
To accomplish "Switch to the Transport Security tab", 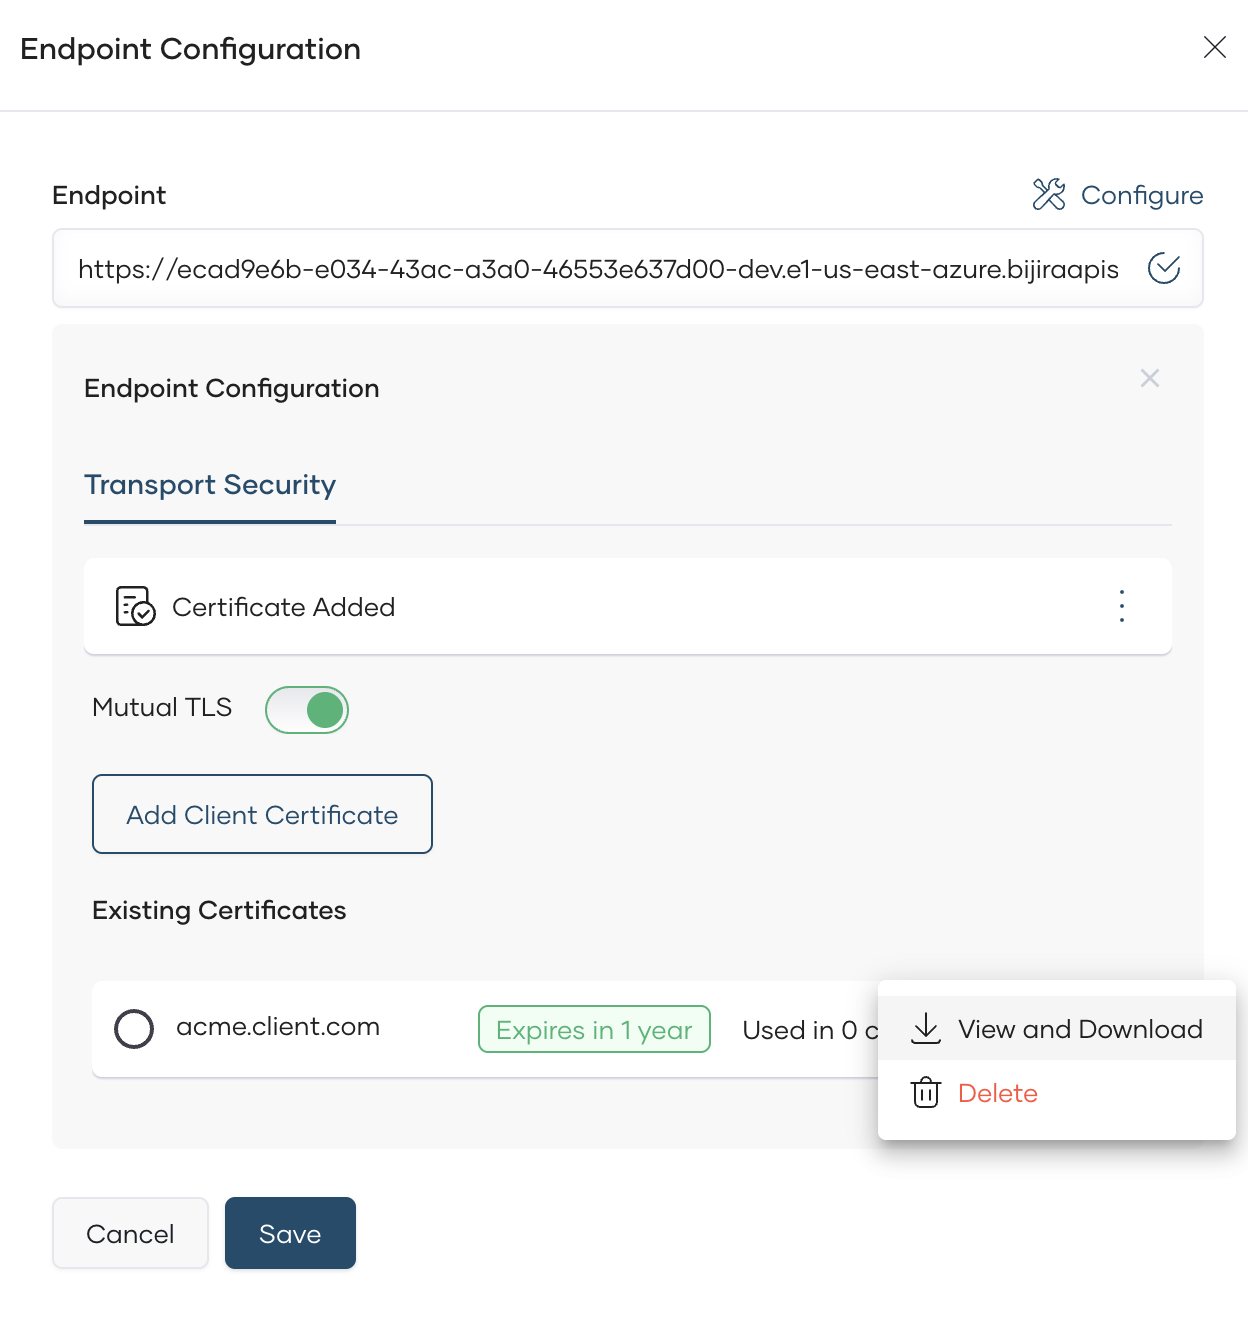I will click(x=210, y=485).
